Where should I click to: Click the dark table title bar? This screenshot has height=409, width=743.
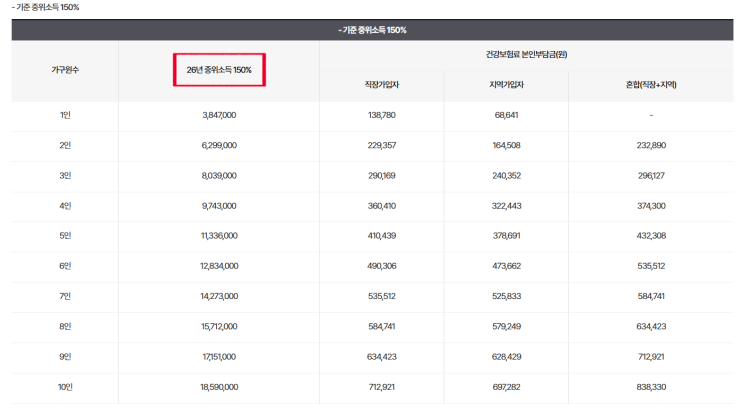(x=372, y=30)
